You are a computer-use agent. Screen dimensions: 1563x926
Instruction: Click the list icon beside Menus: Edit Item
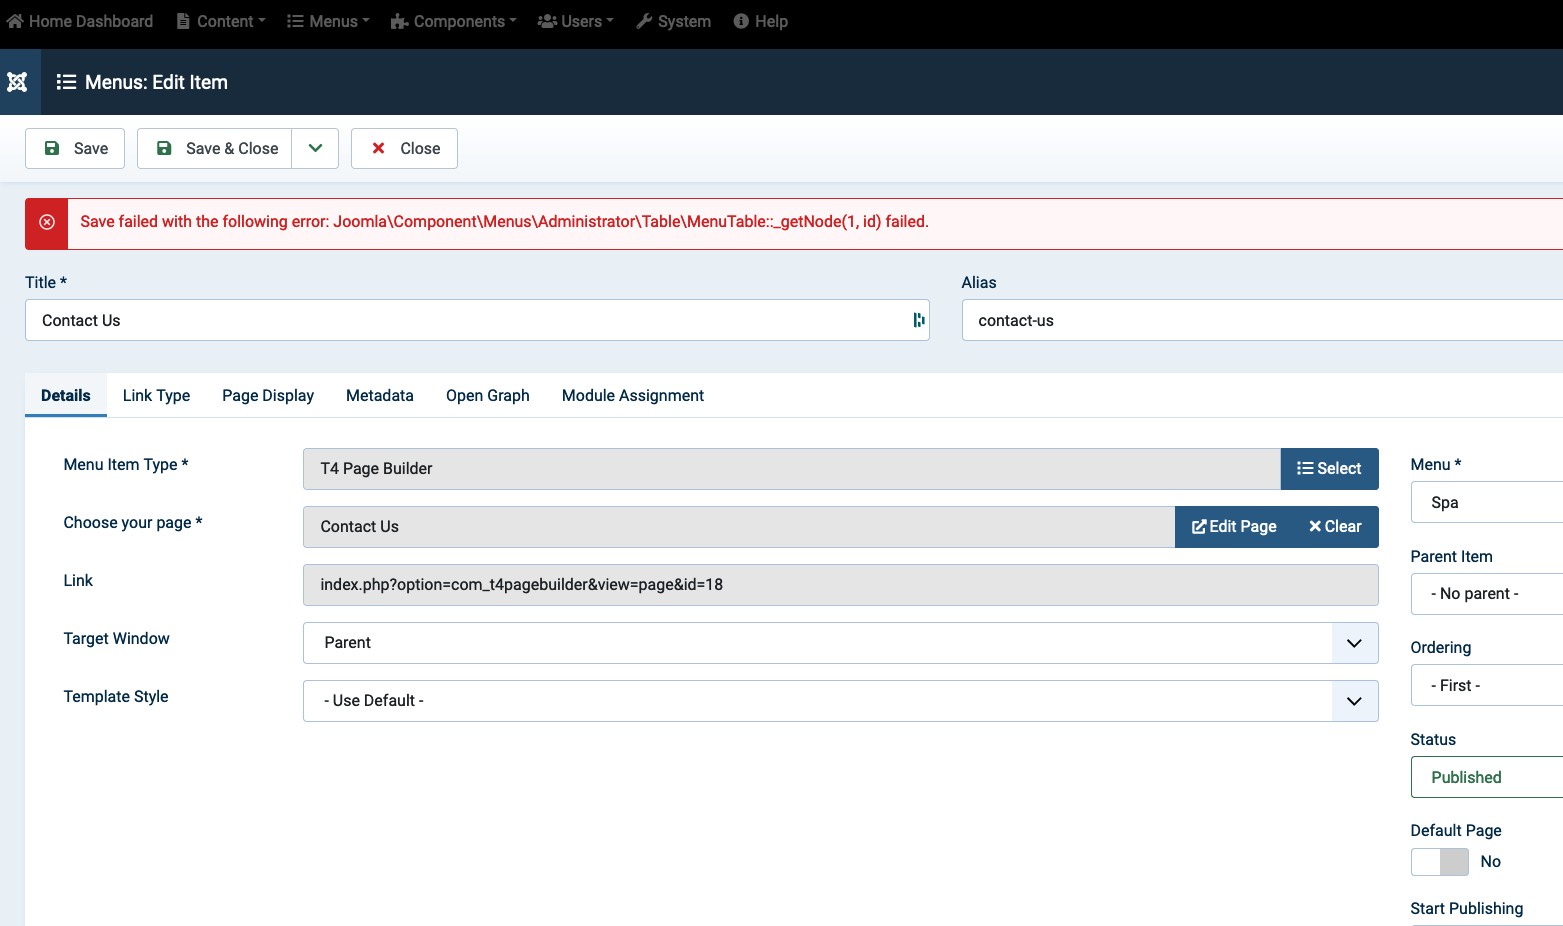coord(66,82)
